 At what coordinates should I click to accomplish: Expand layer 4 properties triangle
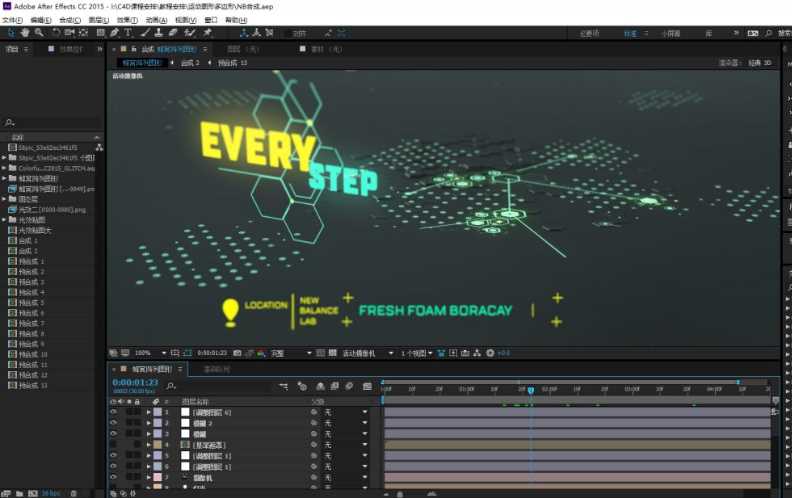coord(148,444)
